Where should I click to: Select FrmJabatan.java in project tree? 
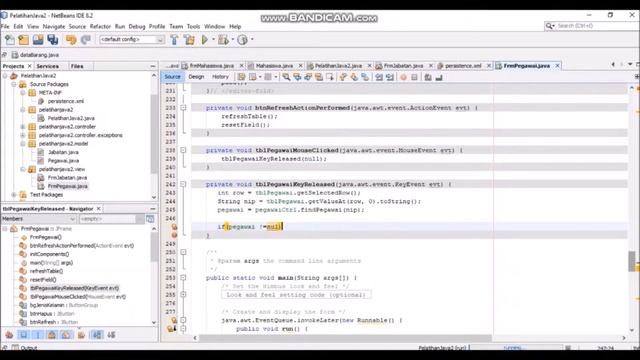(67, 178)
